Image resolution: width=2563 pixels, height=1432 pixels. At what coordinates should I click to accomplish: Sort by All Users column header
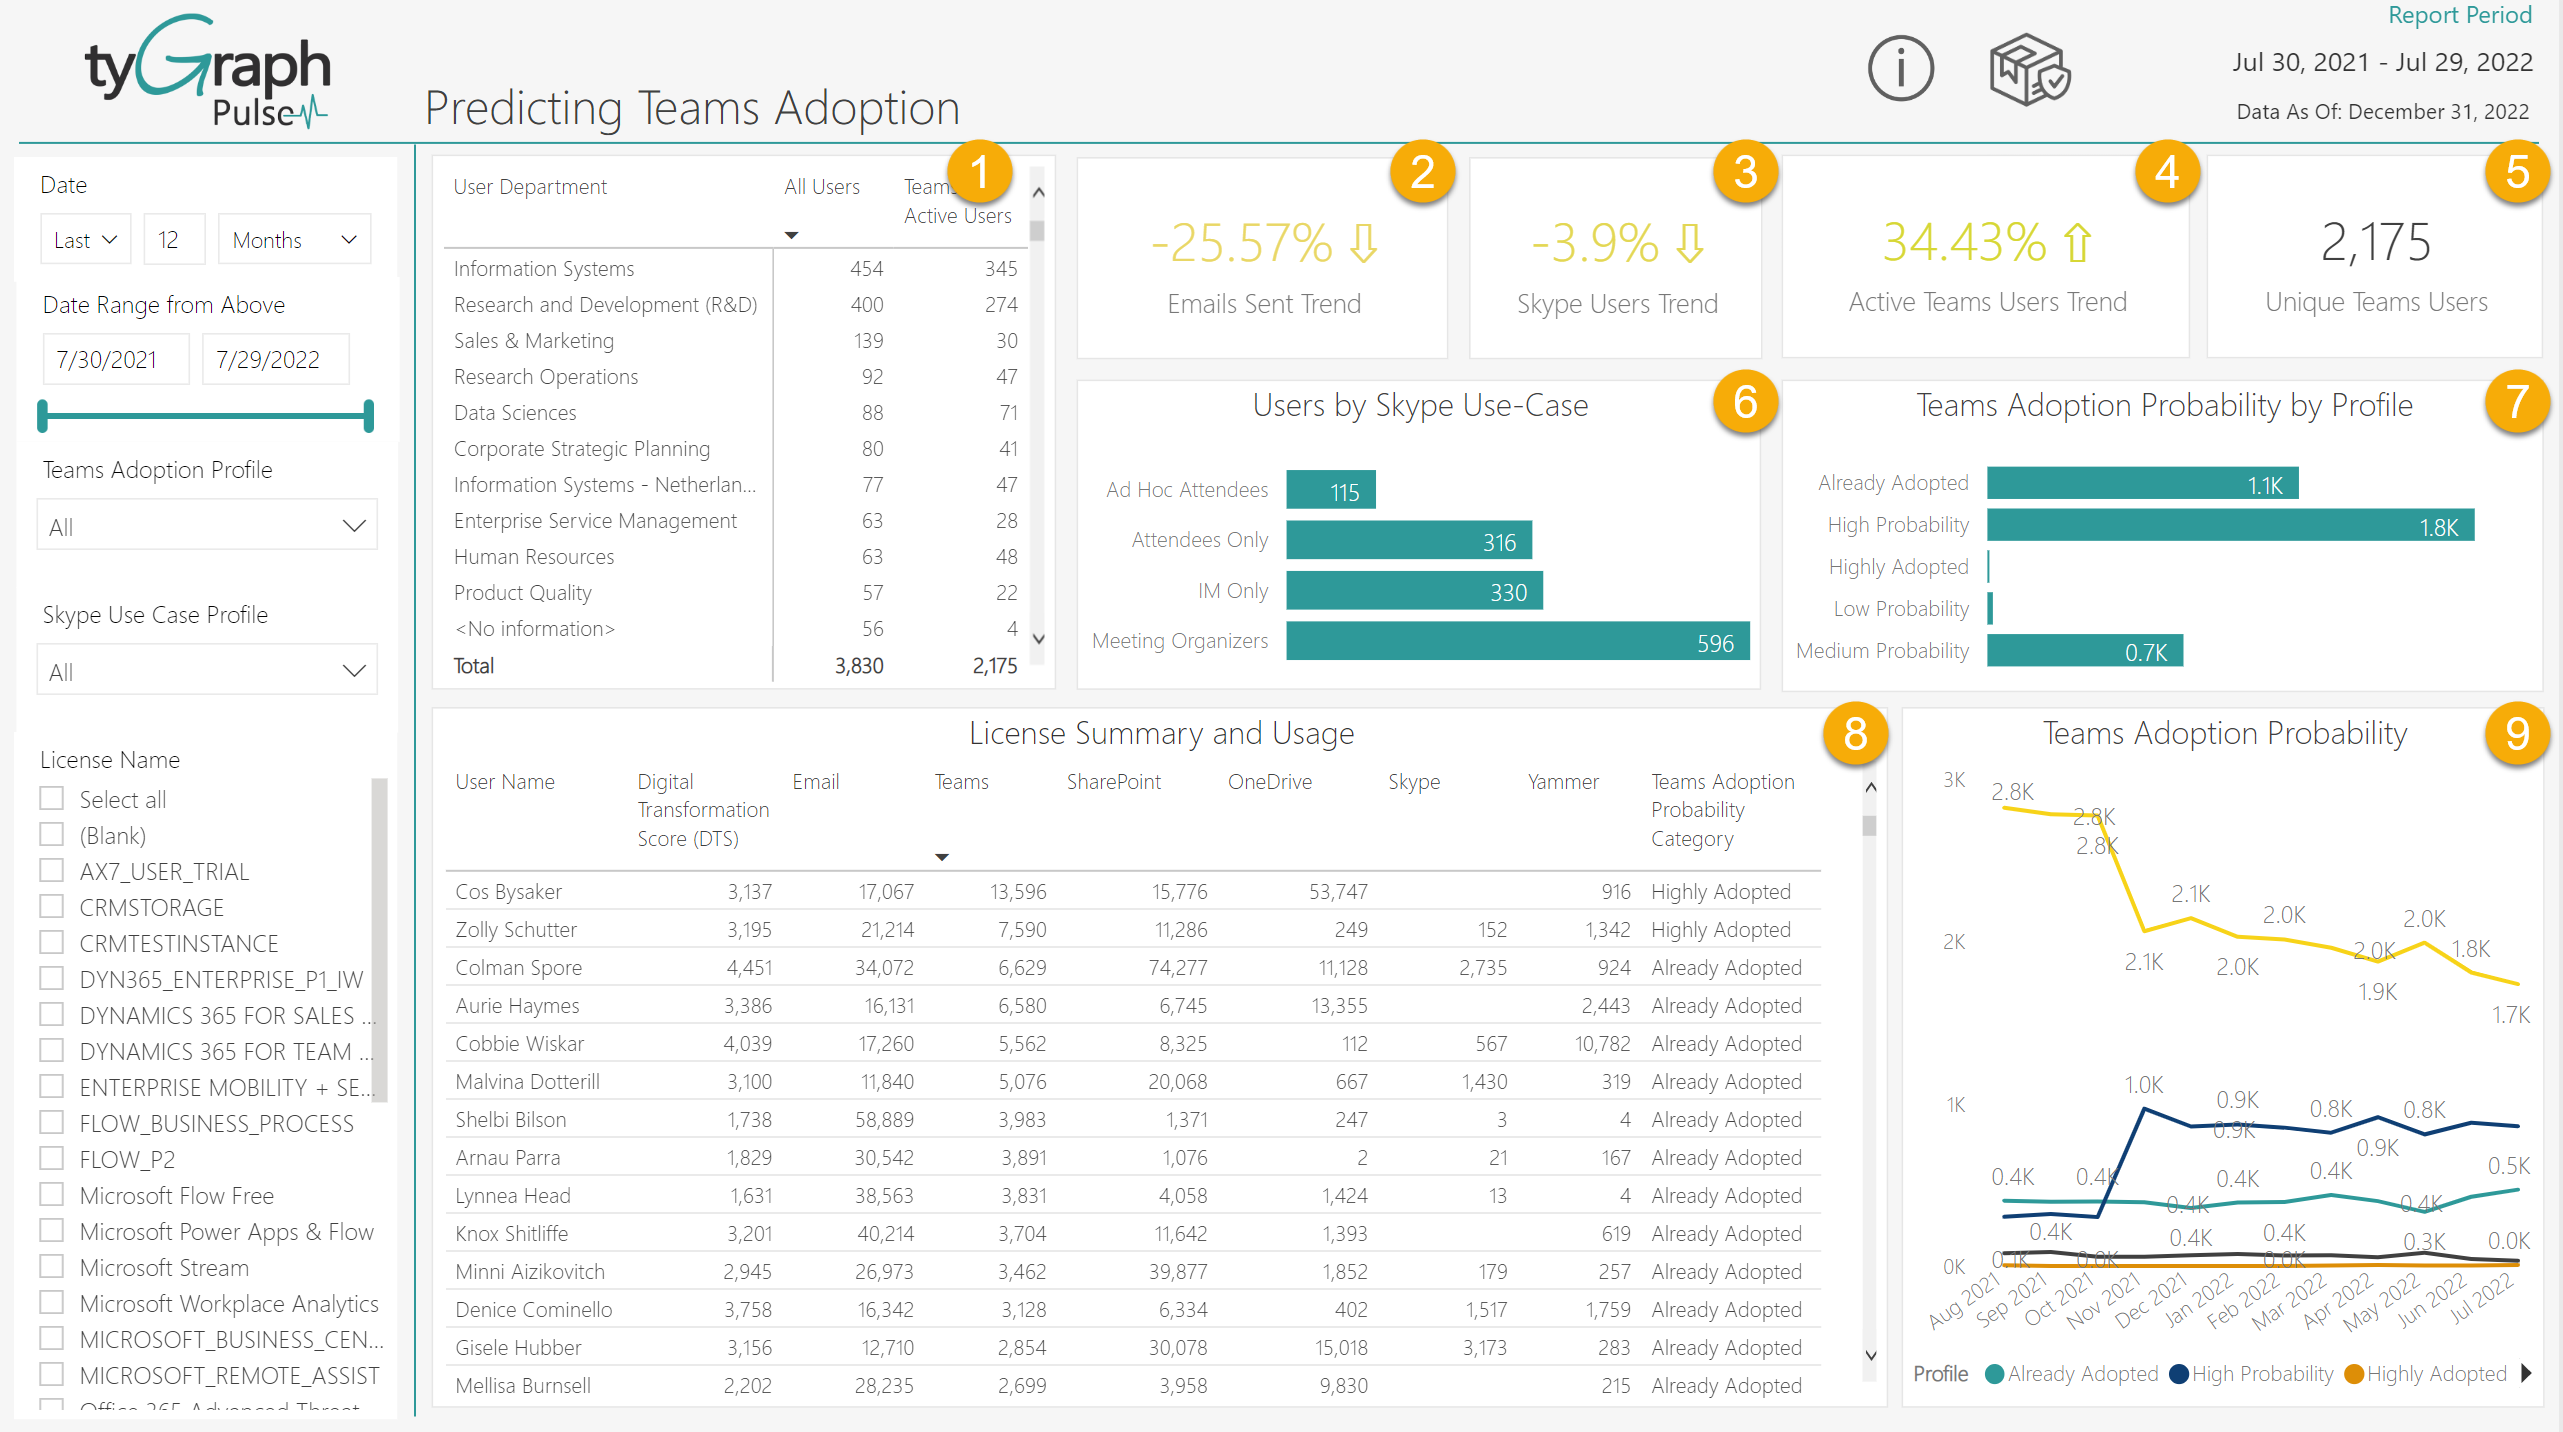tap(821, 187)
